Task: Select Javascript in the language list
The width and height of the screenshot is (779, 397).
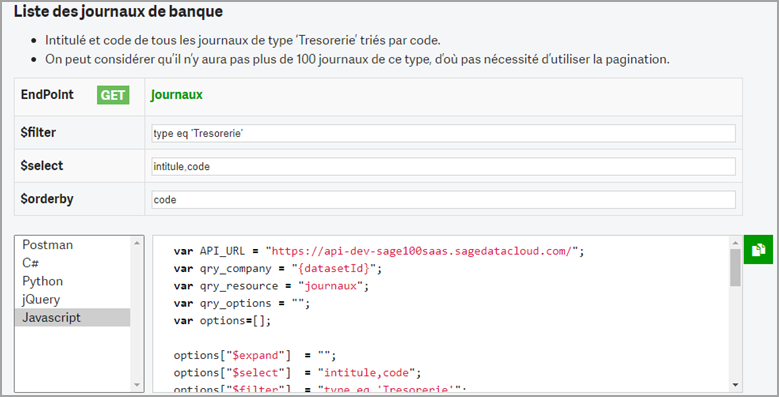Action: [x=73, y=318]
